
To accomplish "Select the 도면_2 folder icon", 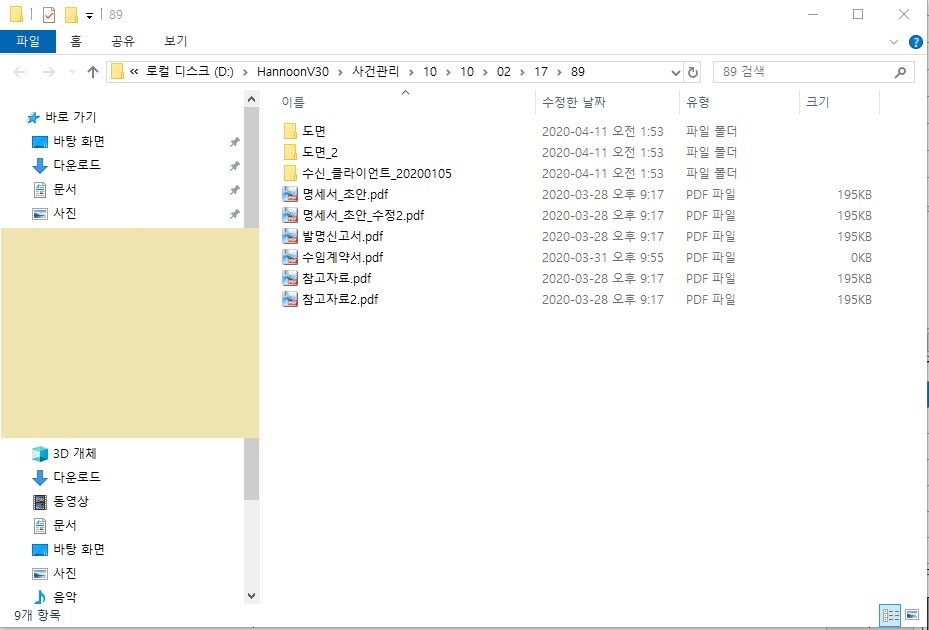I will [x=290, y=152].
